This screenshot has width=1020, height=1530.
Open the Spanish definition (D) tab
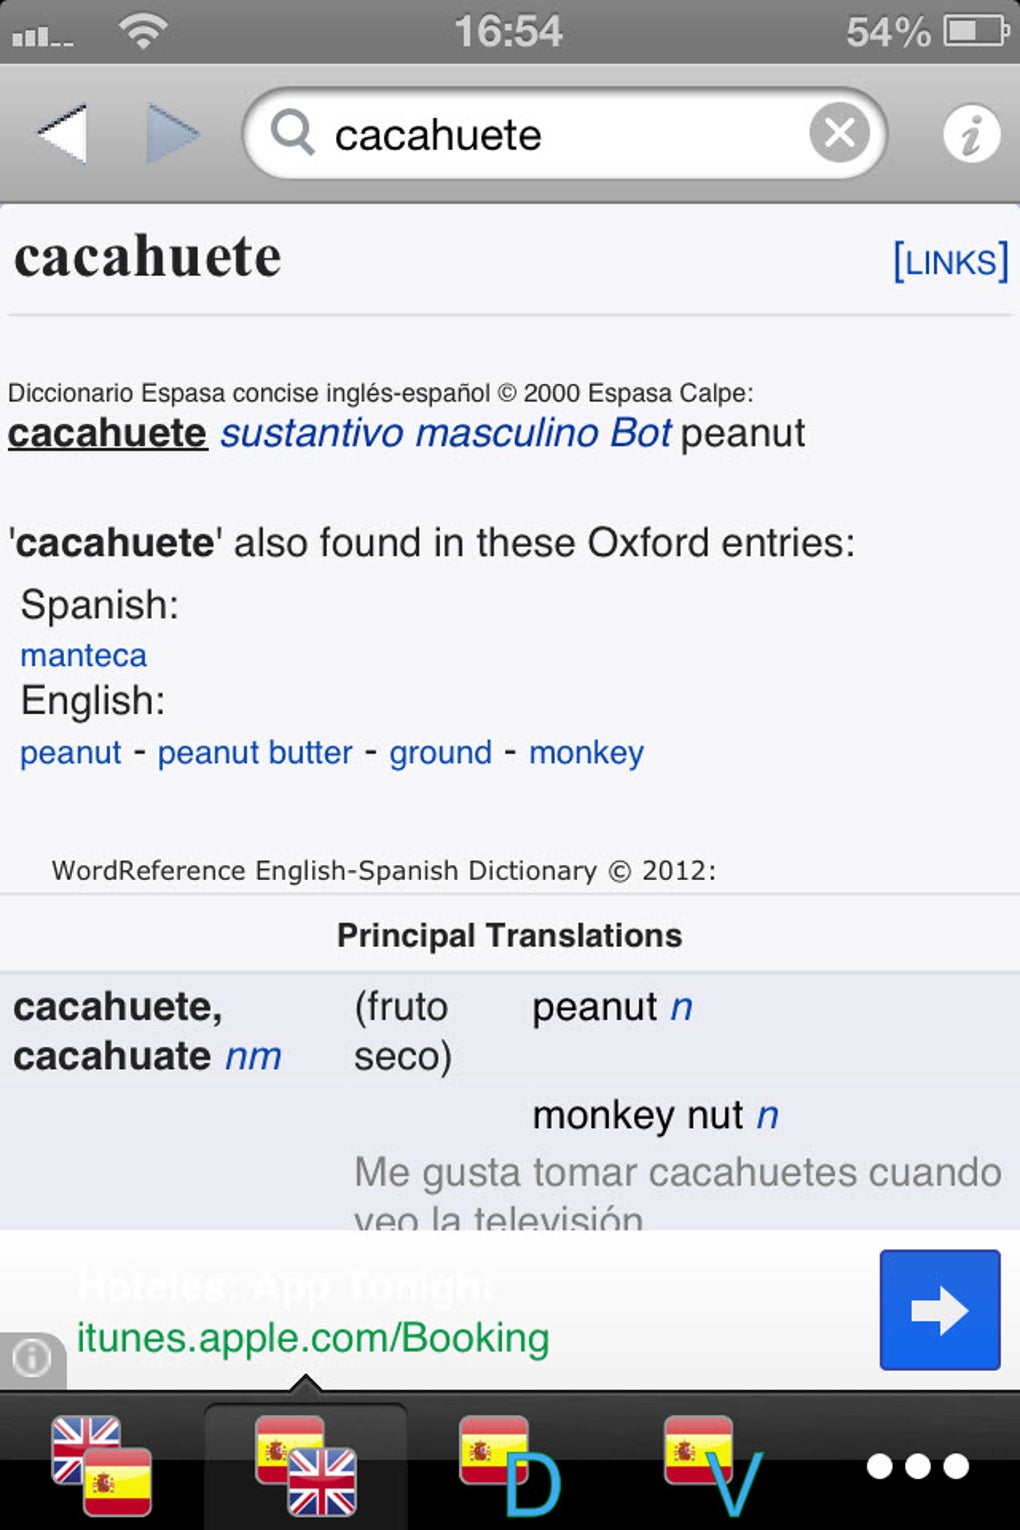pos(510,1465)
